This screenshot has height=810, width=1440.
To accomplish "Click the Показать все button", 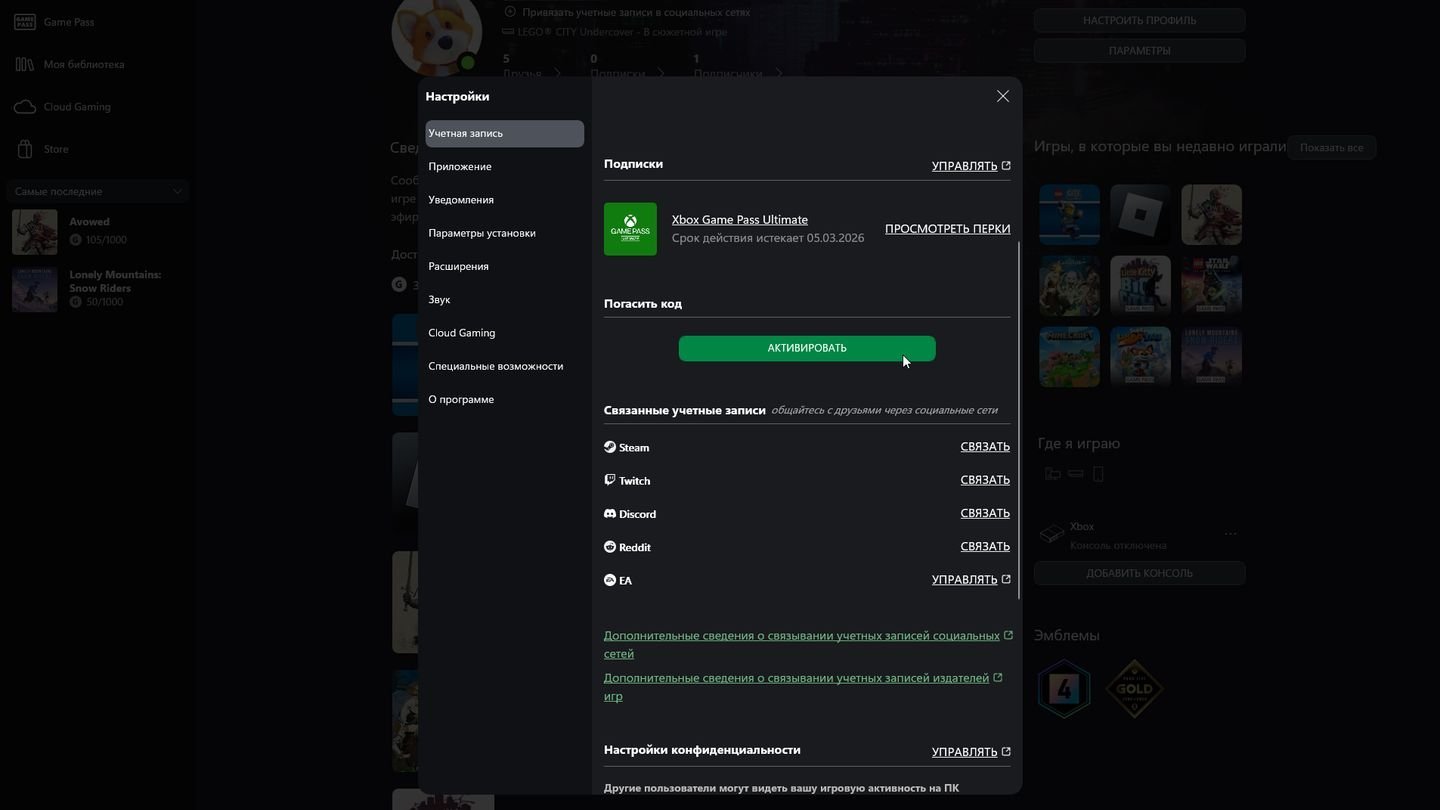I will (x=1331, y=147).
